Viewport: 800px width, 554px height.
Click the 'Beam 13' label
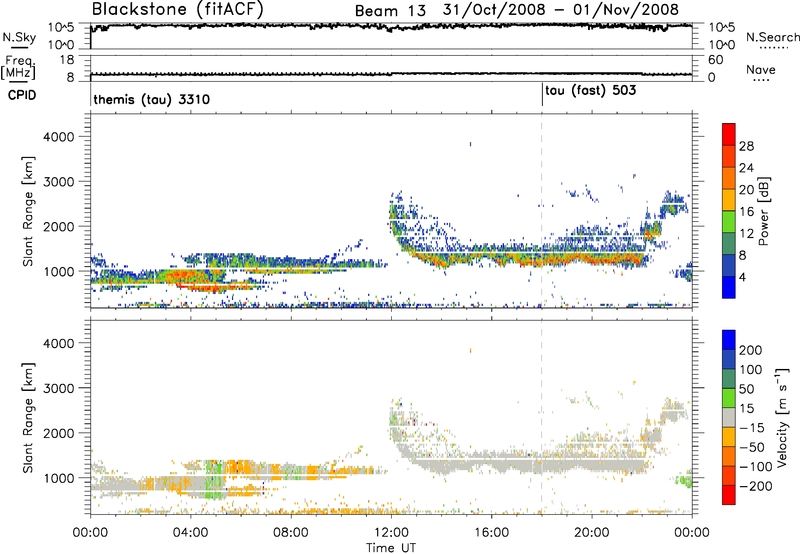pyautogui.click(x=390, y=11)
